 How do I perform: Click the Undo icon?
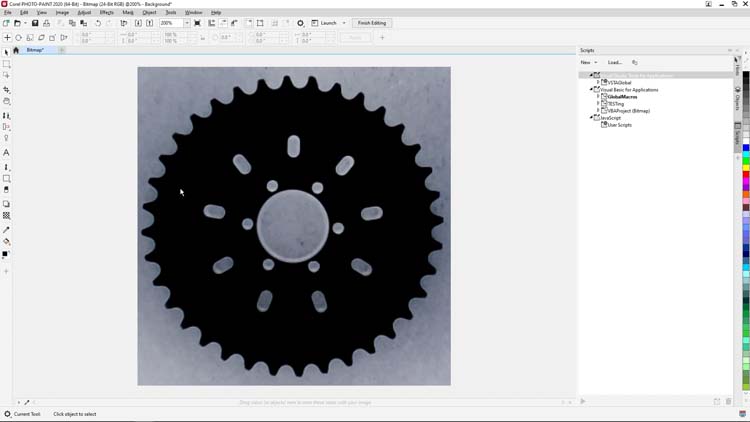click(x=98, y=23)
